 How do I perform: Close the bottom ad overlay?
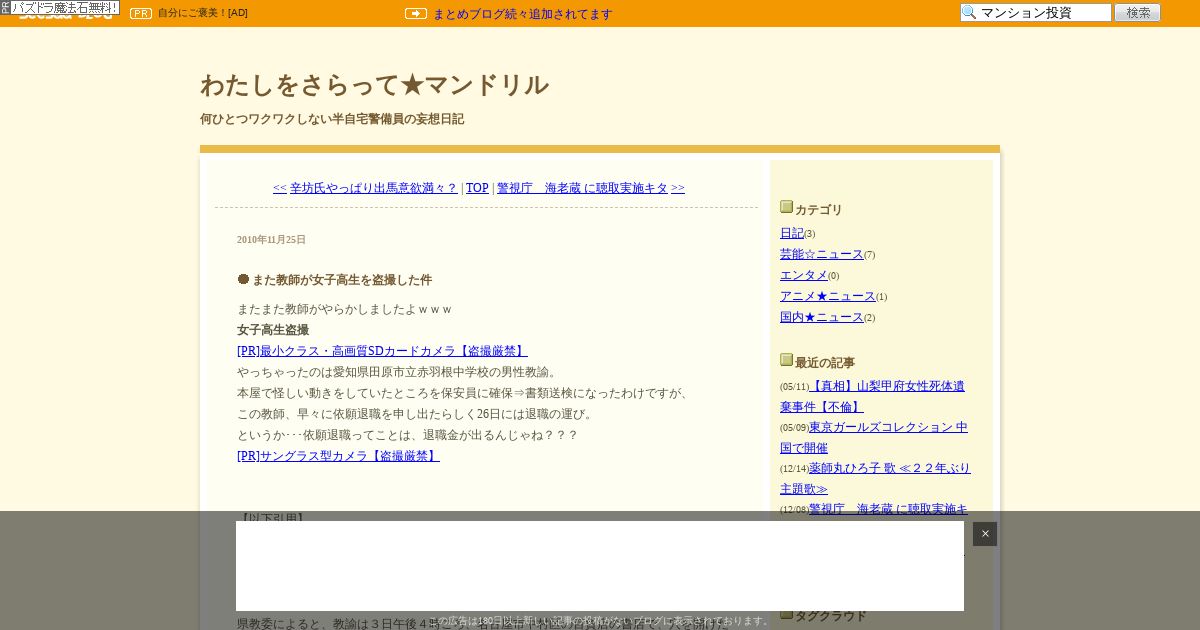click(x=985, y=534)
